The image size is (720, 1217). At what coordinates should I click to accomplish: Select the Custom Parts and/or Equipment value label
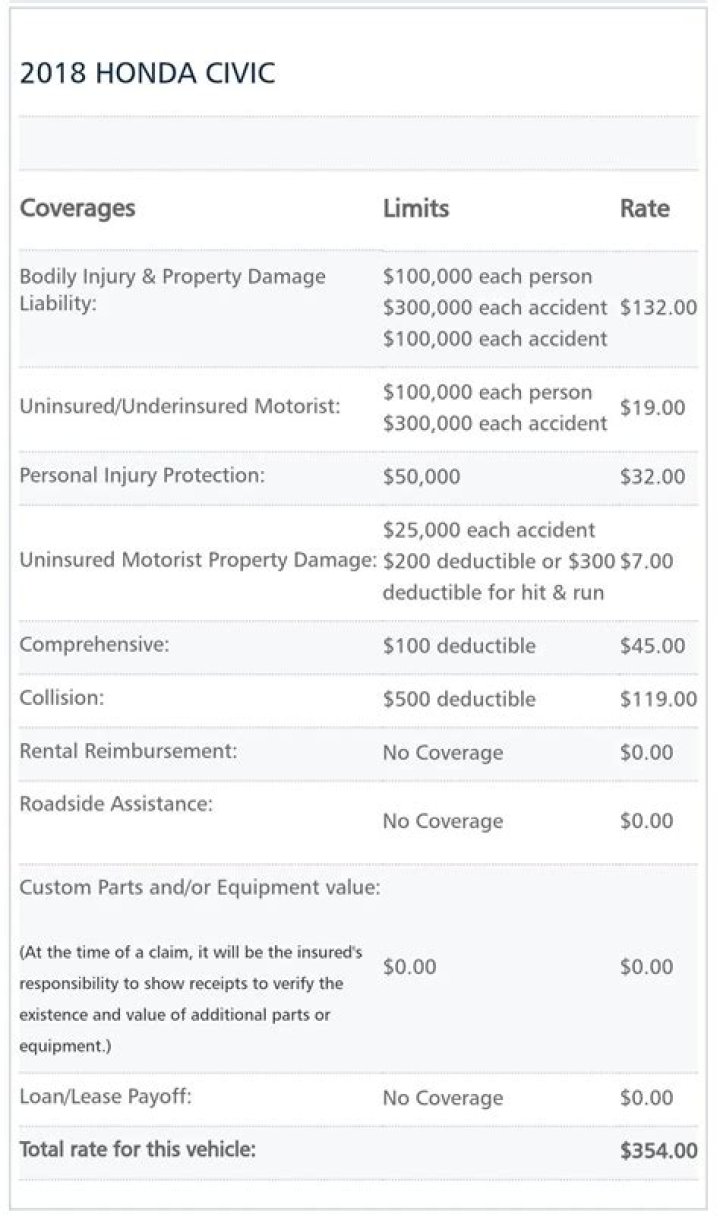199,888
